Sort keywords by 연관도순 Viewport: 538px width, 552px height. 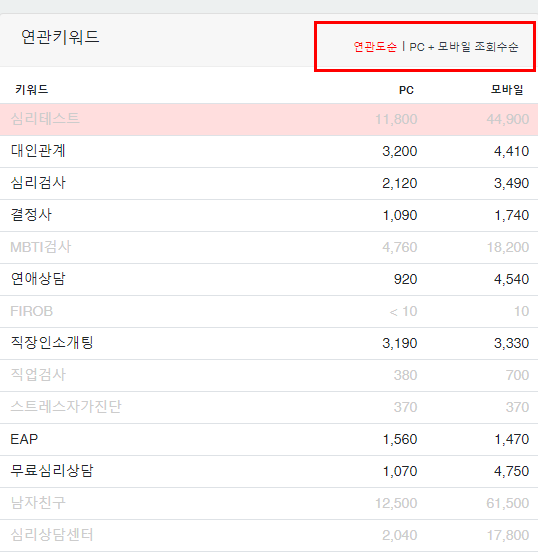375,46
